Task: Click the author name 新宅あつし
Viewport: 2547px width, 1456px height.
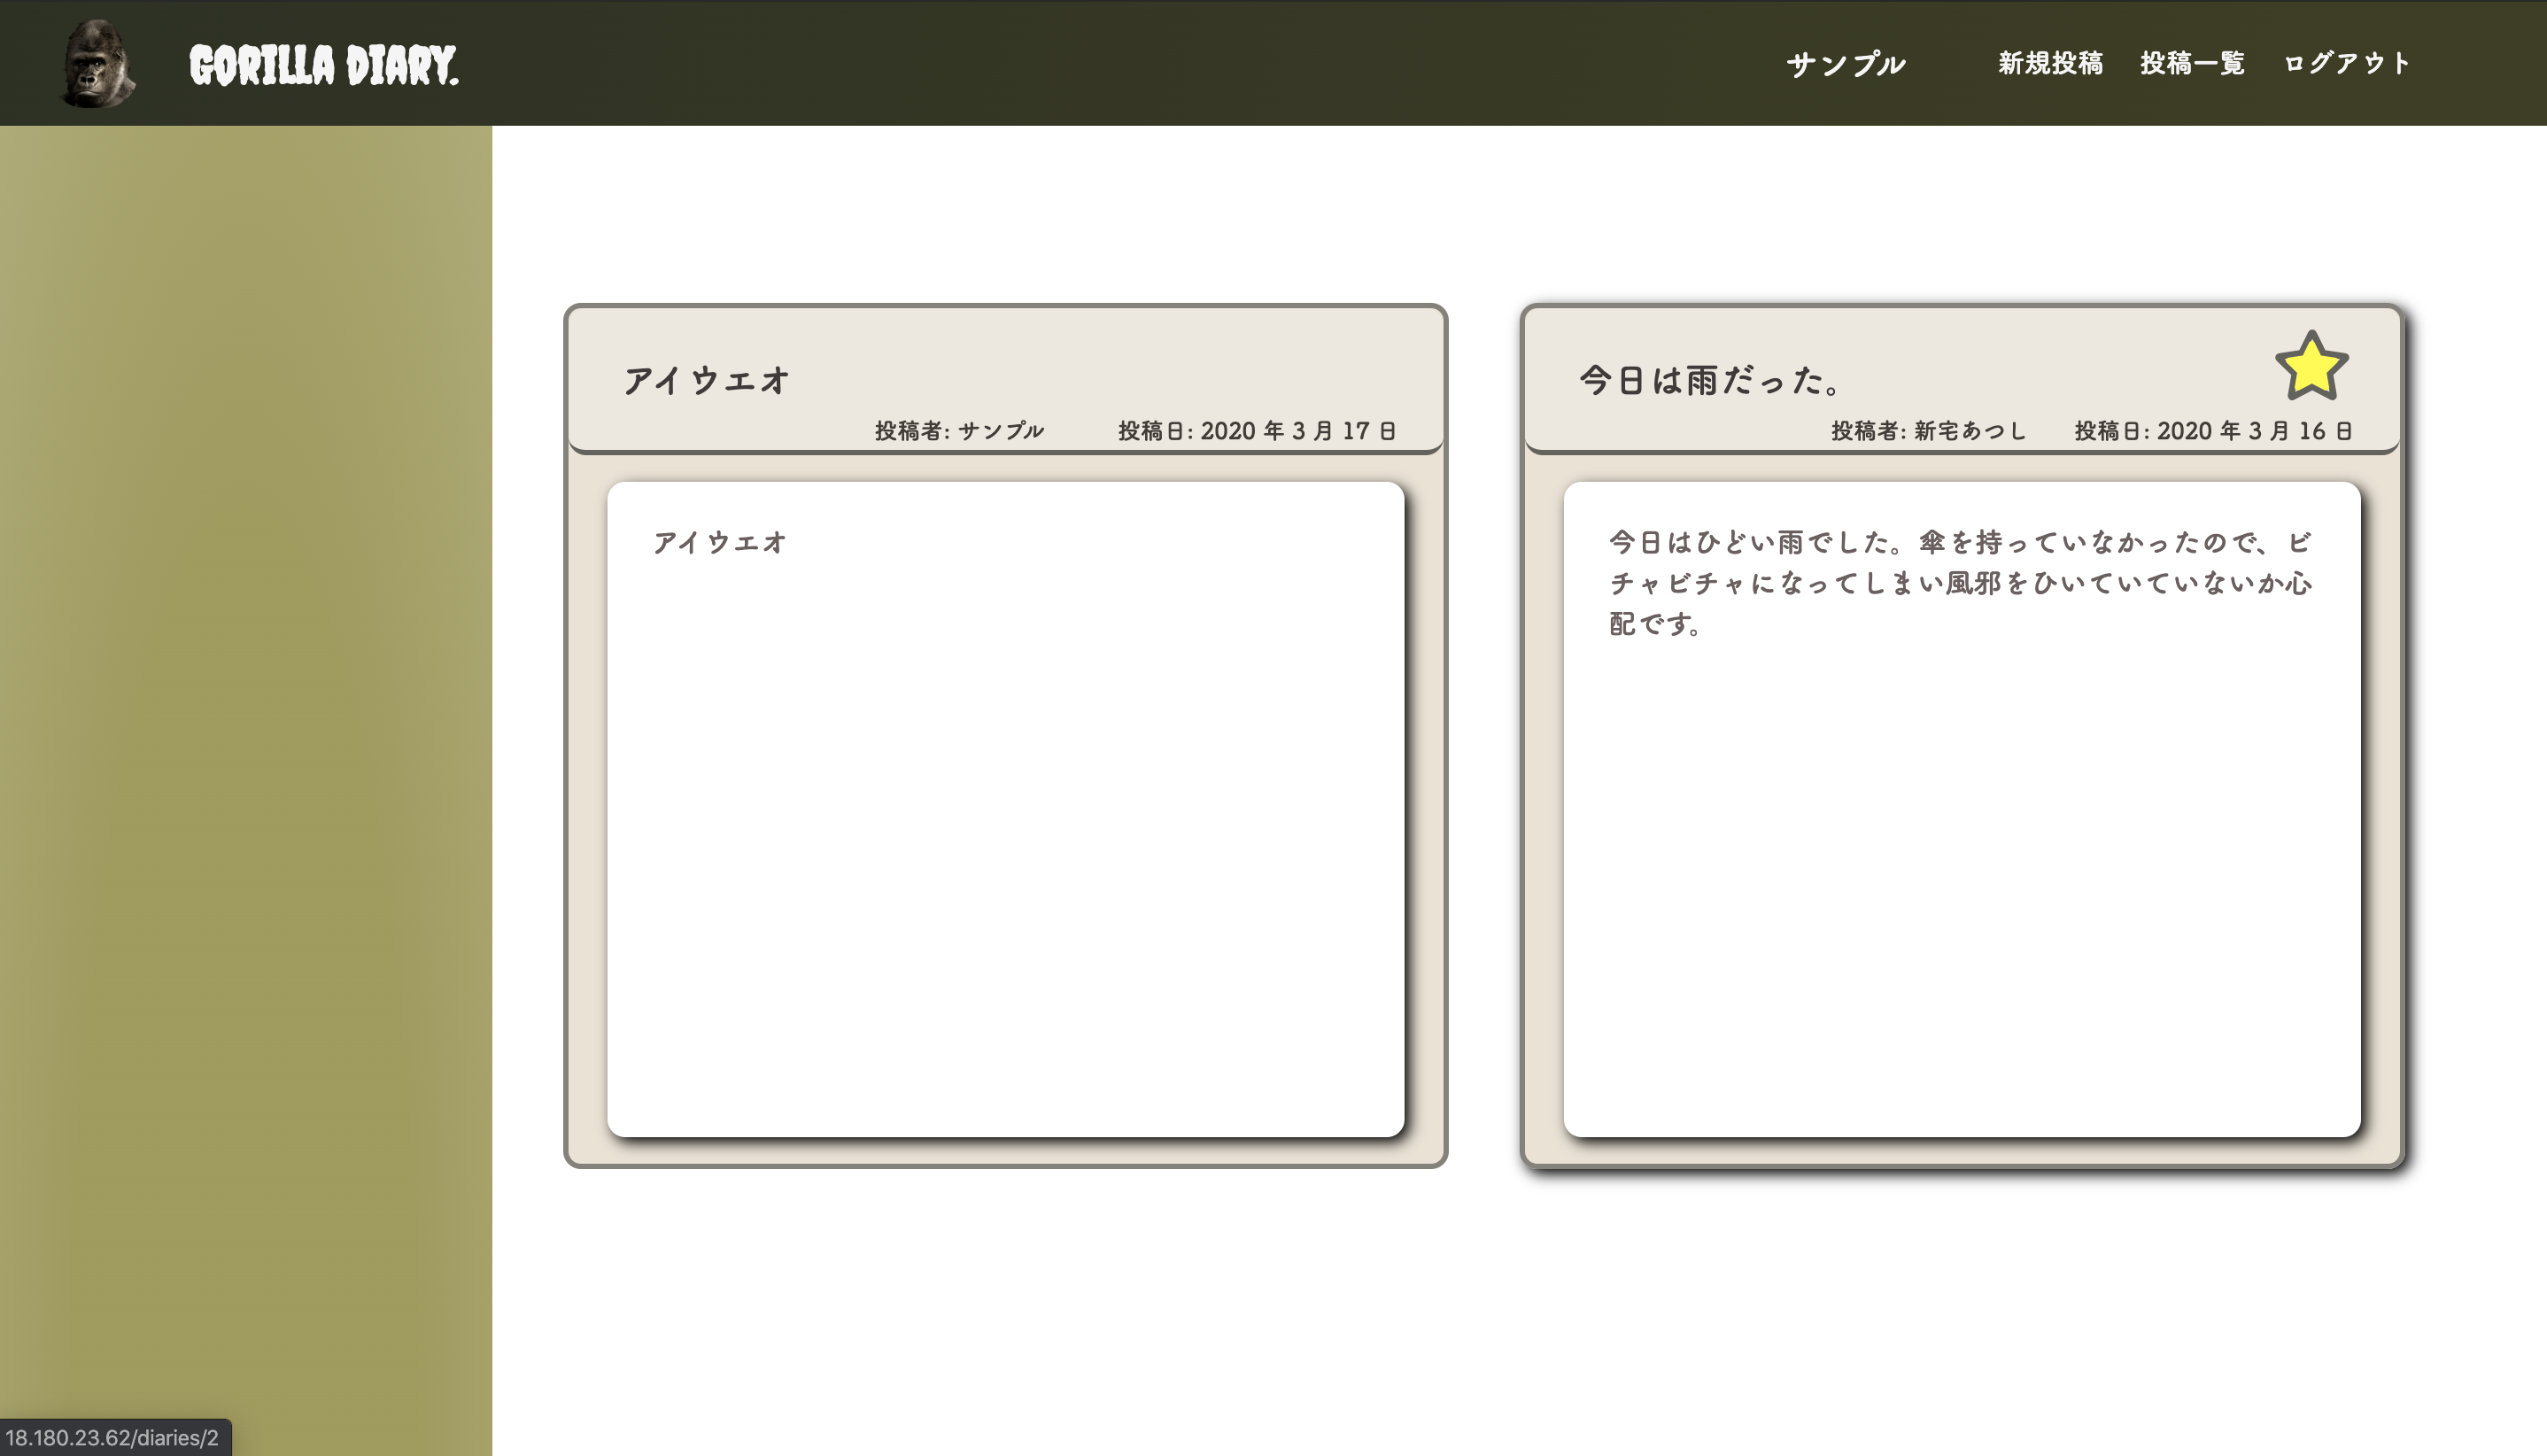Action: coord(1966,430)
